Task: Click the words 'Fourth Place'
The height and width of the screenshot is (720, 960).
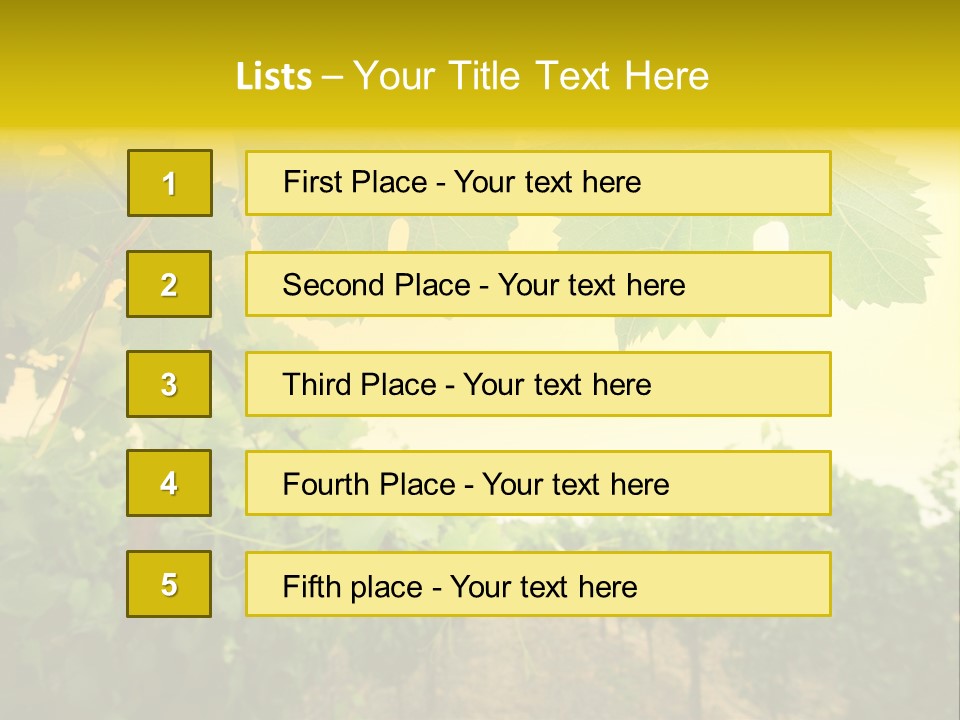Action: pyautogui.click(x=369, y=484)
